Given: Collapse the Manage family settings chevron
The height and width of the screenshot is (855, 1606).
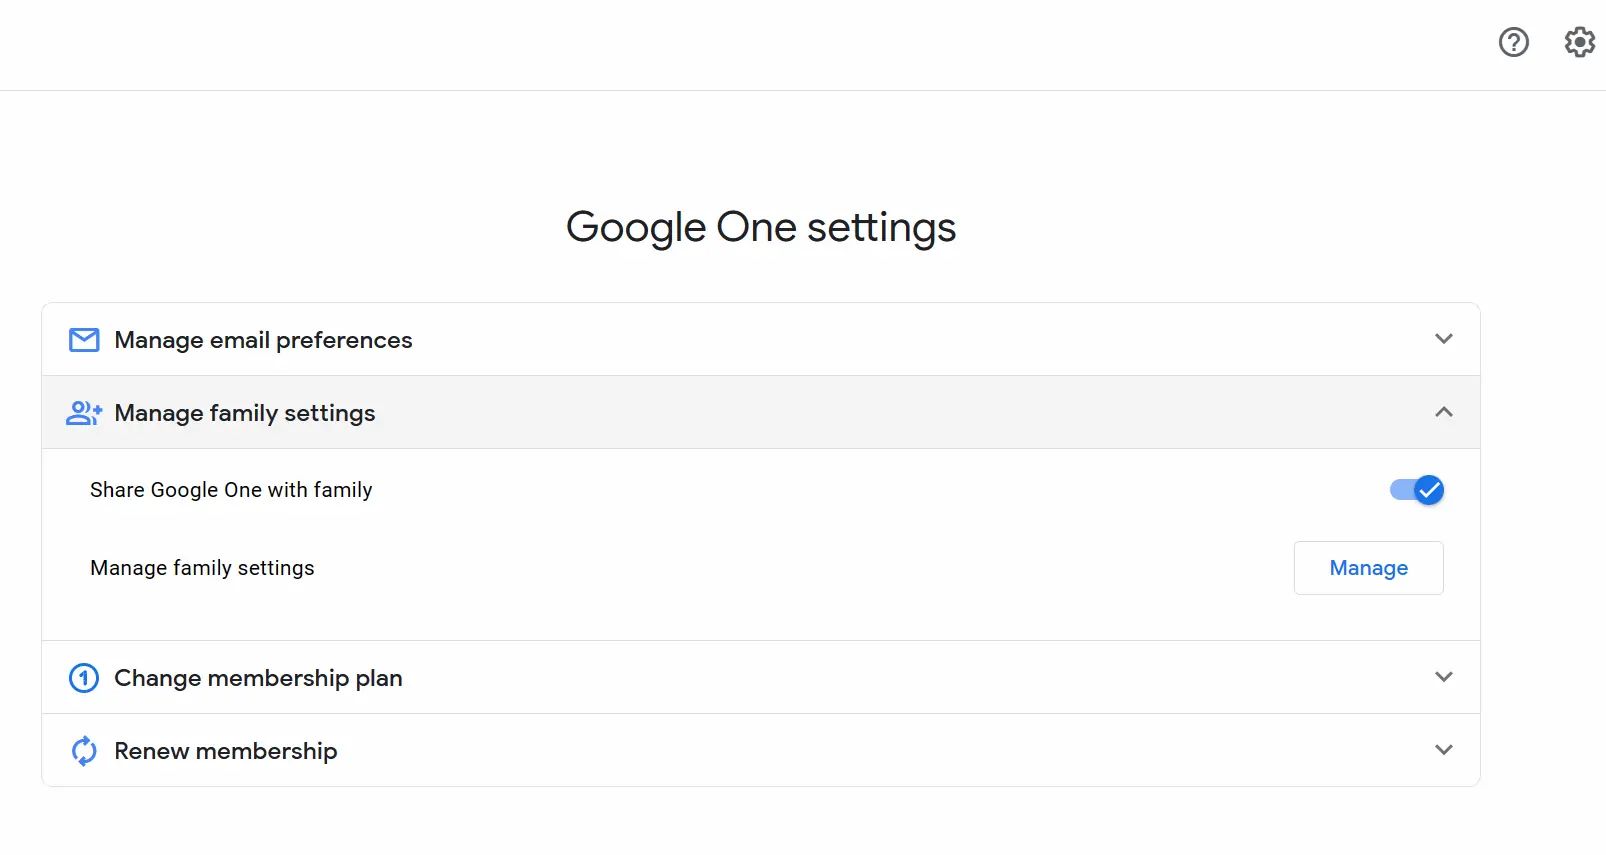Looking at the screenshot, I should pyautogui.click(x=1443, y=412).
